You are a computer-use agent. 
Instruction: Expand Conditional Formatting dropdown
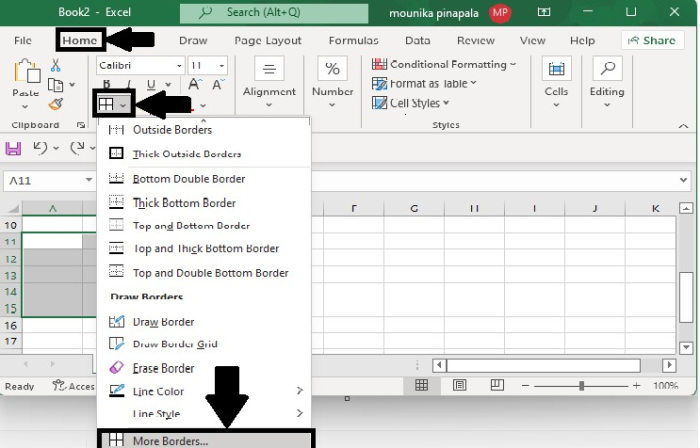point(513,64)
